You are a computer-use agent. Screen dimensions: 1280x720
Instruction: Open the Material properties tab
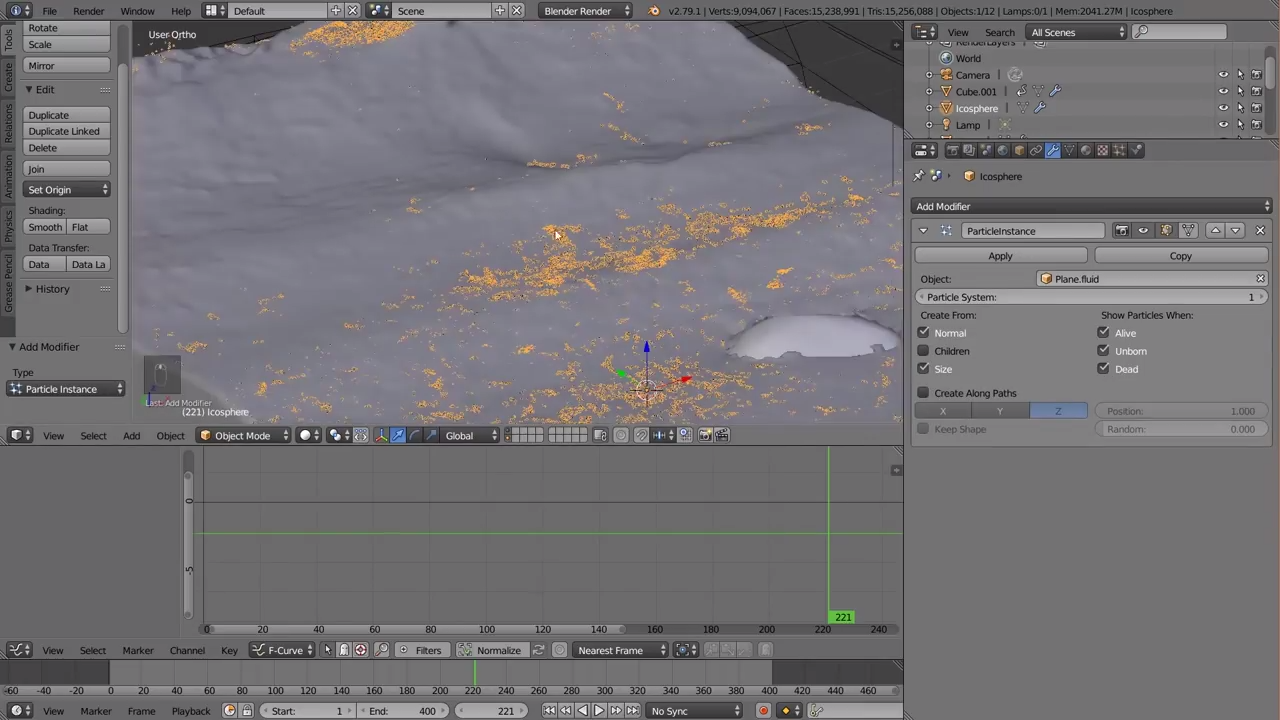(x=1086, y=150)
